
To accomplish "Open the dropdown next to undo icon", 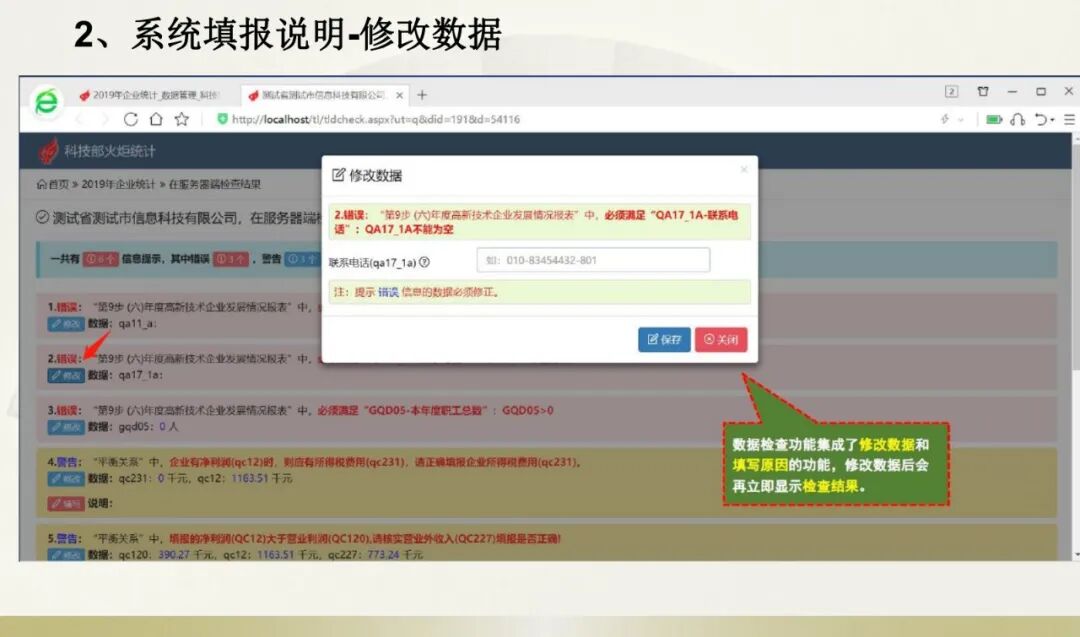I will click(1052, 121).
